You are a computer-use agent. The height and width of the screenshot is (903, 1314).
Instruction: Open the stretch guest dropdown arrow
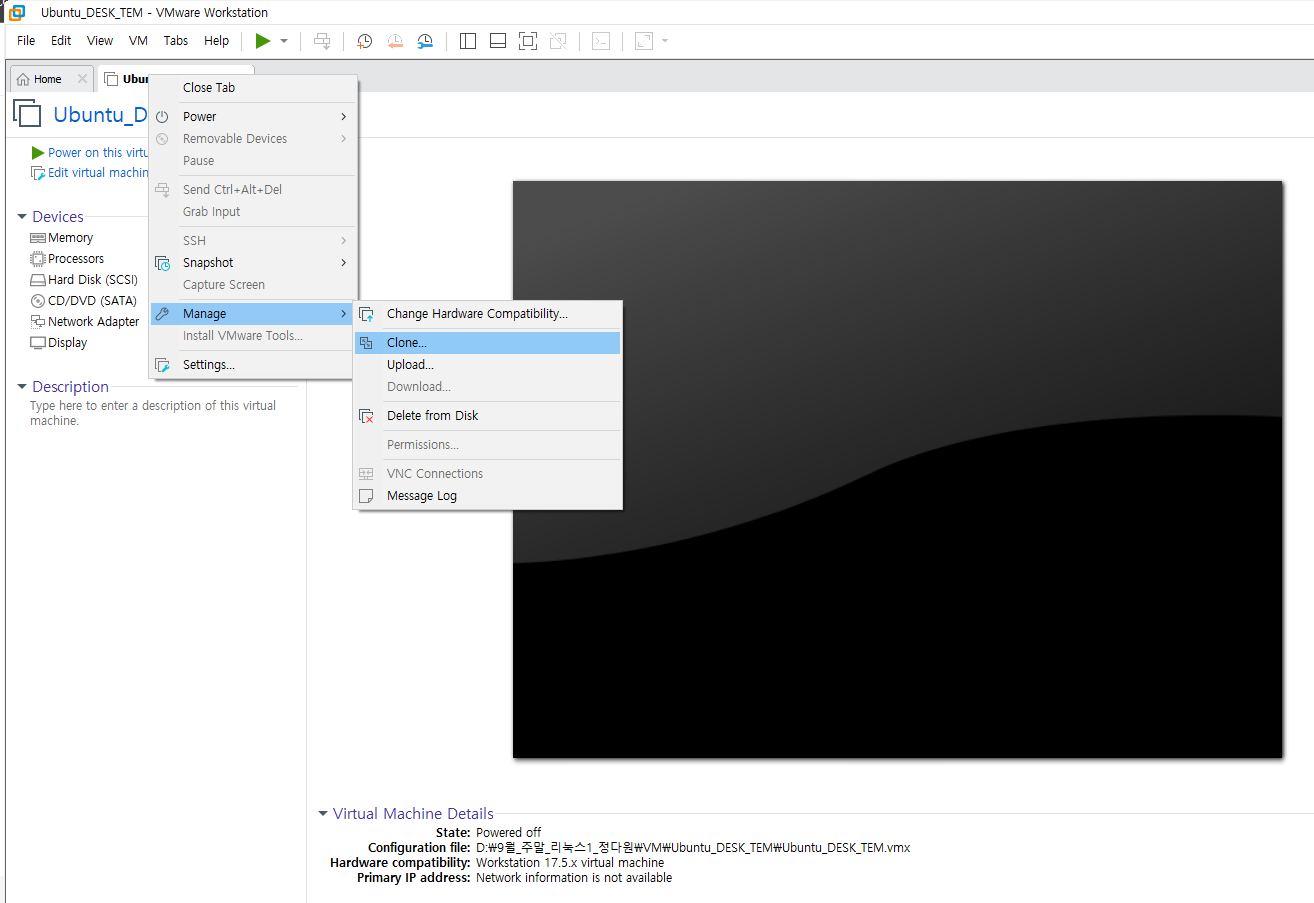665,41
